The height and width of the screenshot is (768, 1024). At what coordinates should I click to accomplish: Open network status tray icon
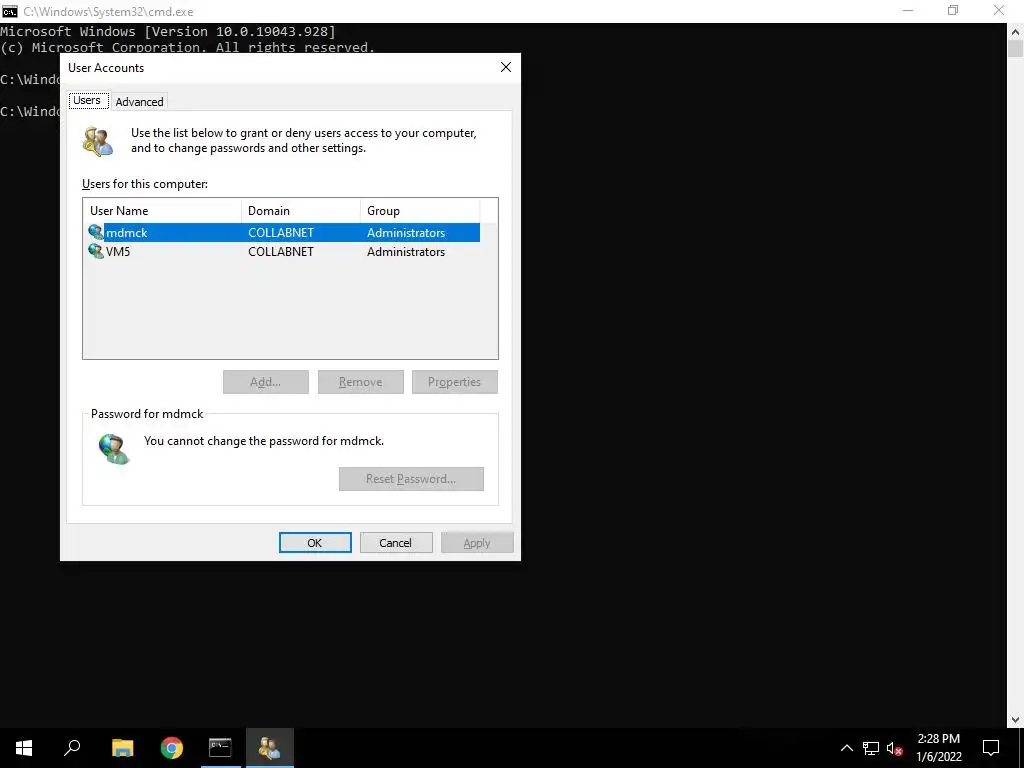pyautogui.click(x=871, y=748)
